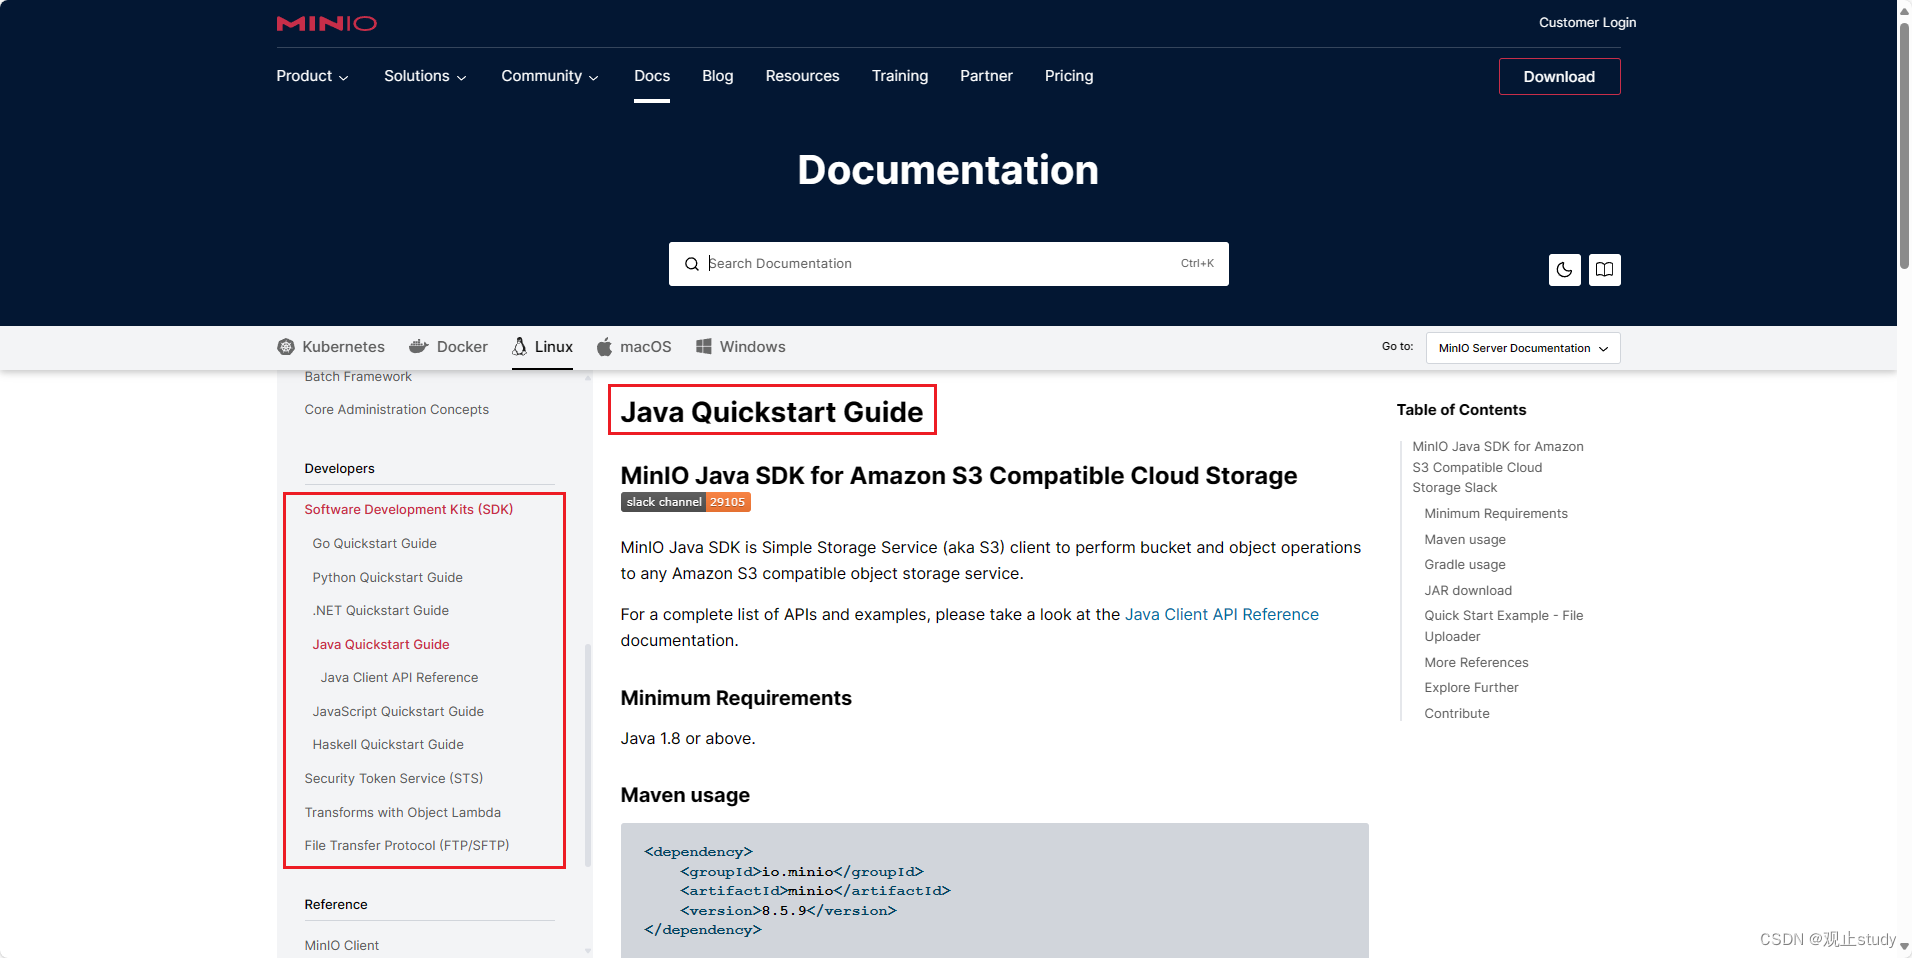Click the Reference section heading in sidebar

[335, 905]
